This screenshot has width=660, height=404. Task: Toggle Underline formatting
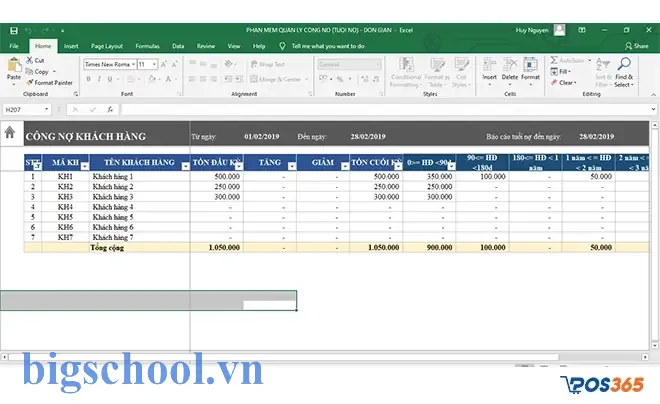(110, 79)
